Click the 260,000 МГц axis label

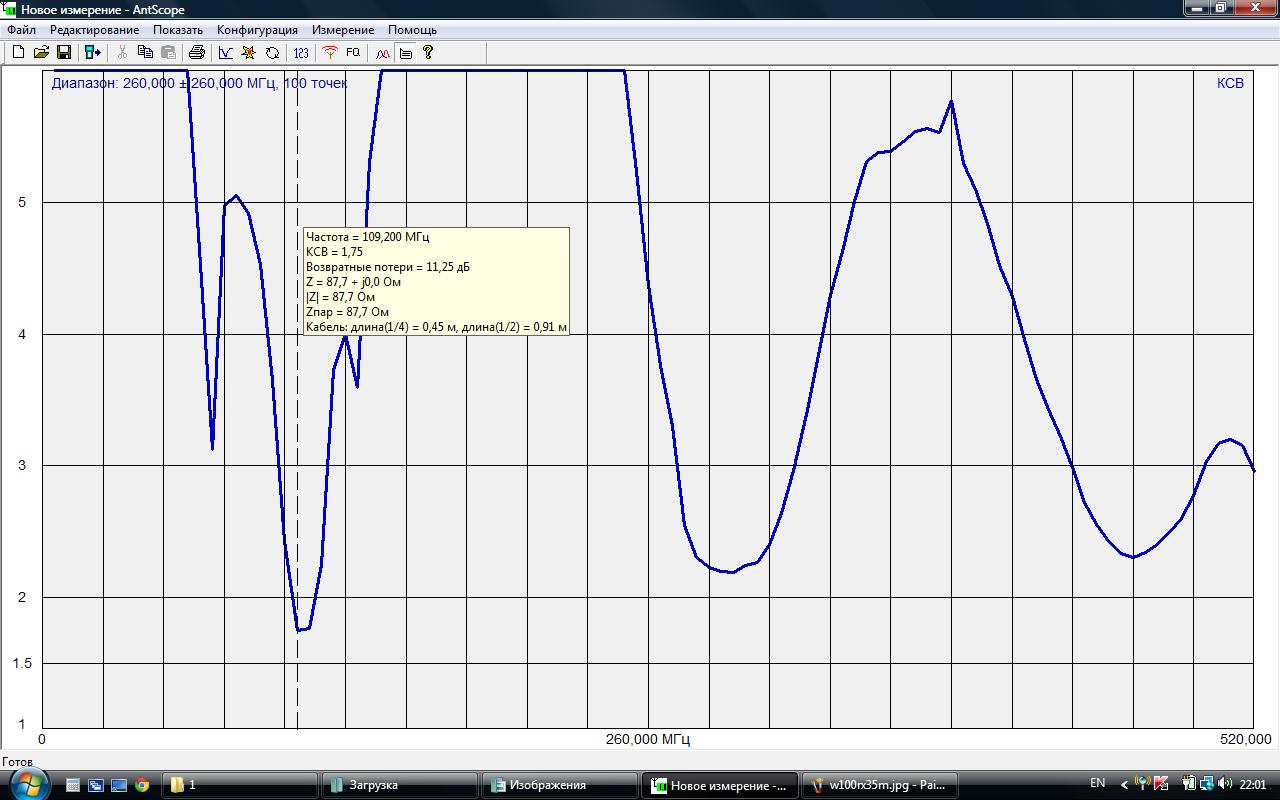648,739
